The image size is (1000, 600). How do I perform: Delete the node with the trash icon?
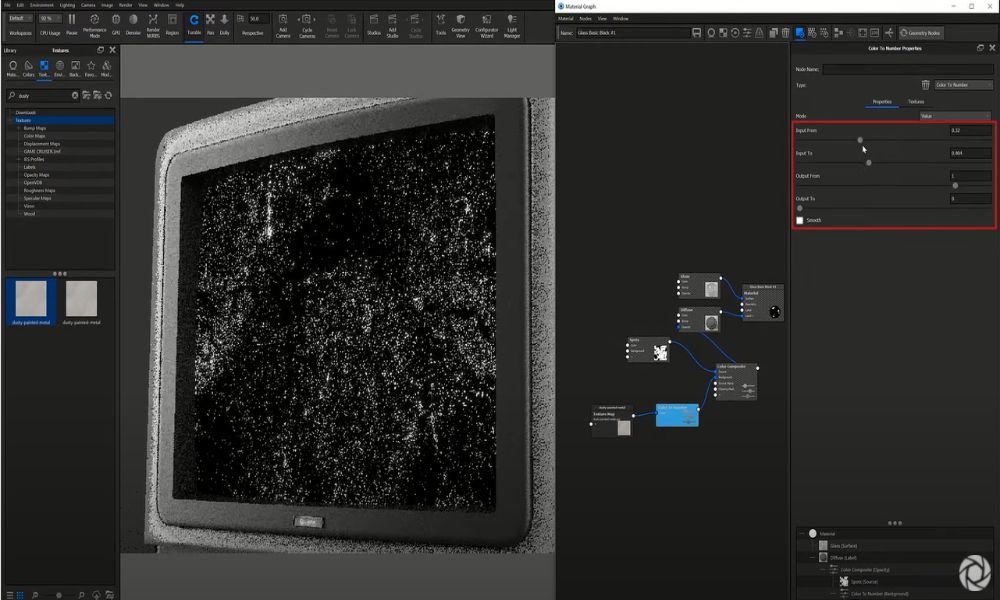(925, 84)
